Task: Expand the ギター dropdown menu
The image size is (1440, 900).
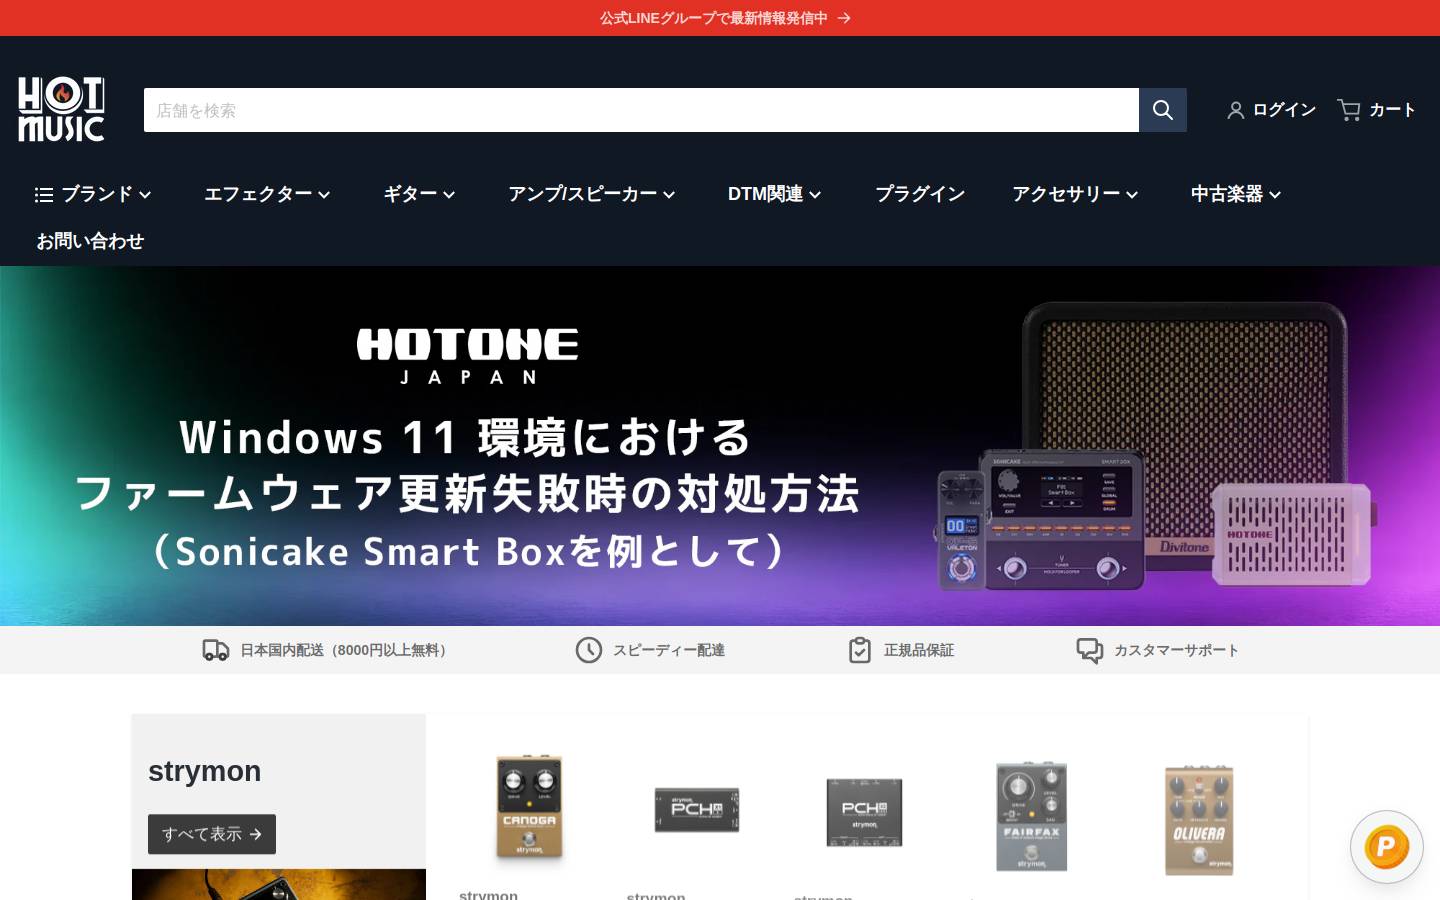Action: pos(419,194)
